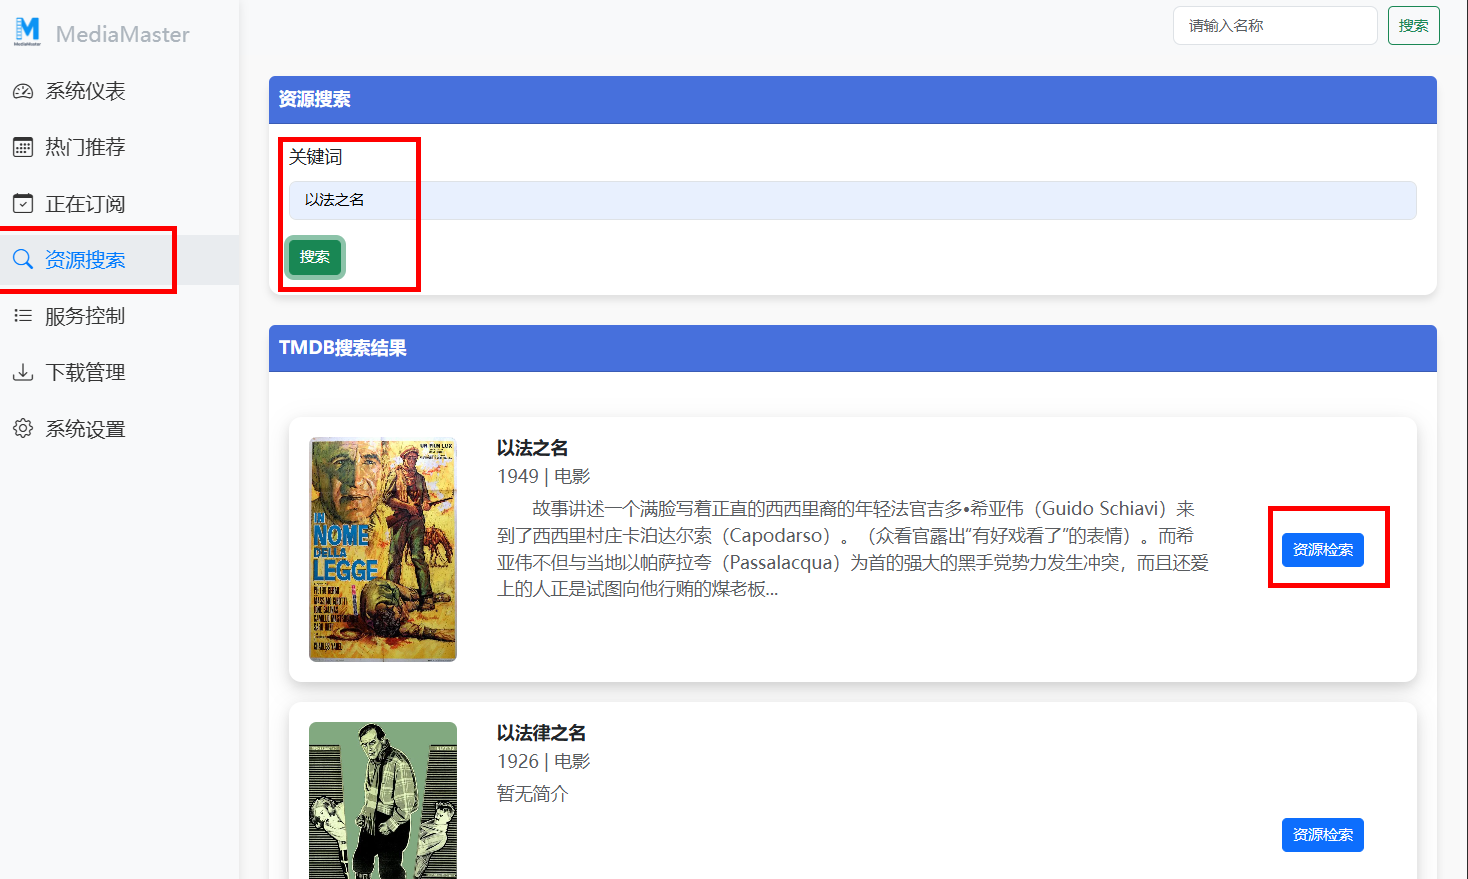The width and height of the screenshot is (1468, 879).
Task: Click the 以法之名 synopsis paragraph
Action: (853, 549)
